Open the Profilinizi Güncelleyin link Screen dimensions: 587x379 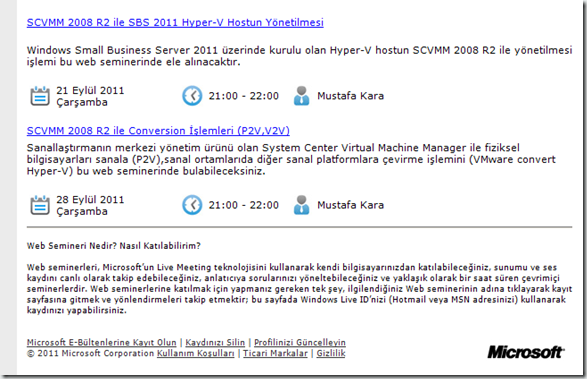[x=300, y=342]
